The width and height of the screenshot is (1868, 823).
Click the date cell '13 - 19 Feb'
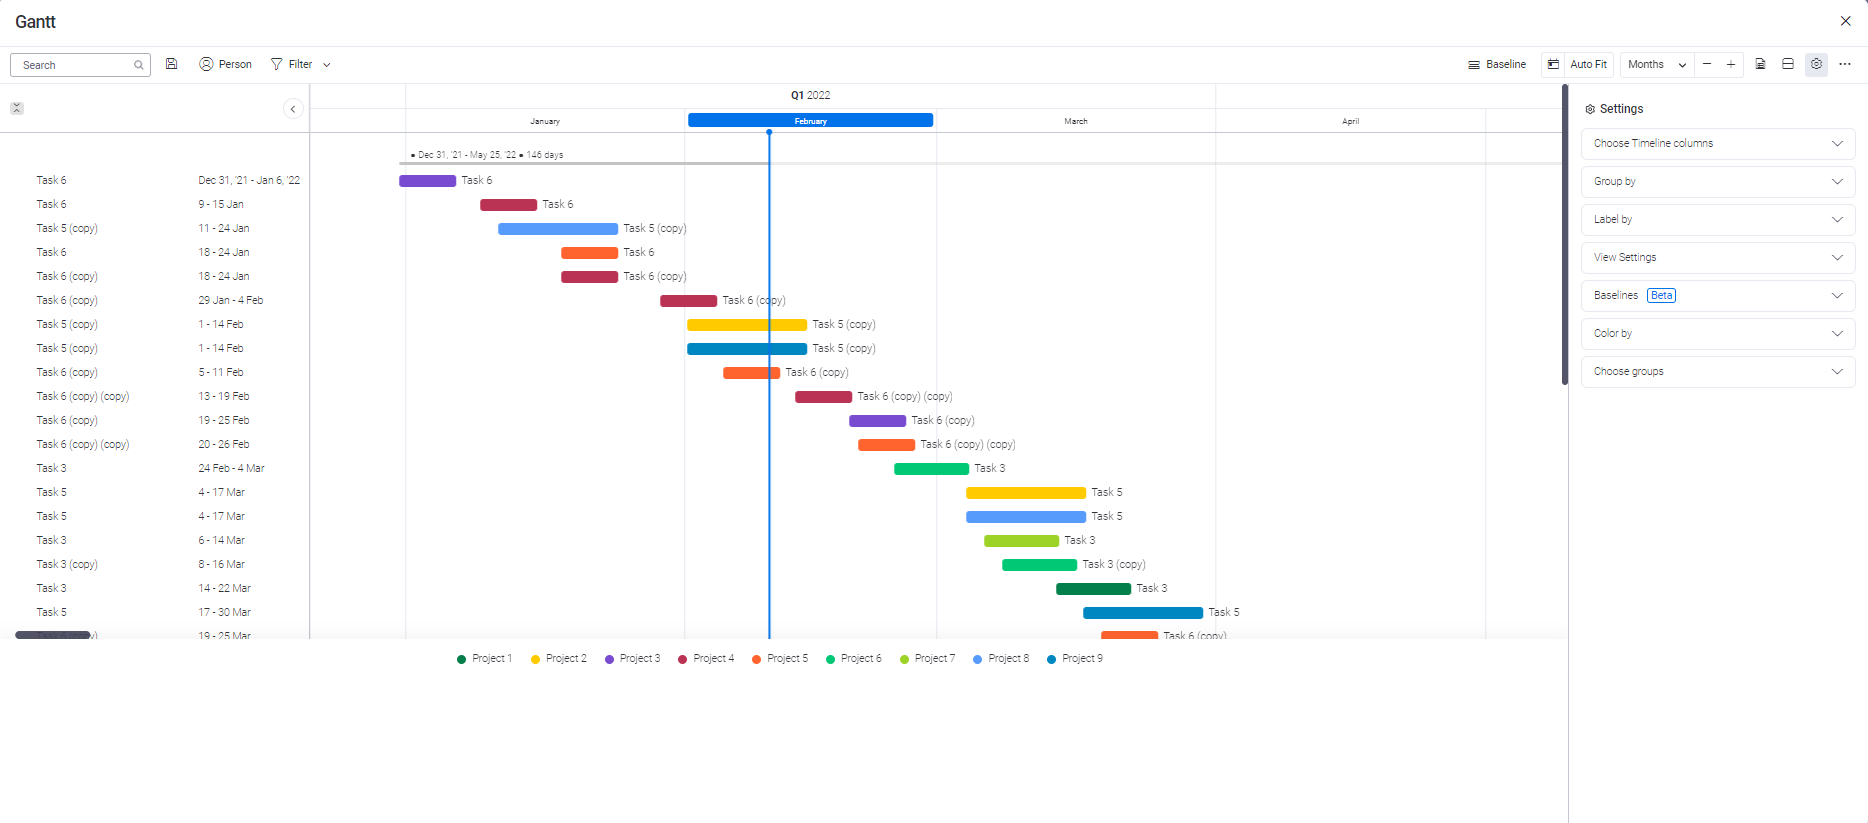tap(224, 397)
